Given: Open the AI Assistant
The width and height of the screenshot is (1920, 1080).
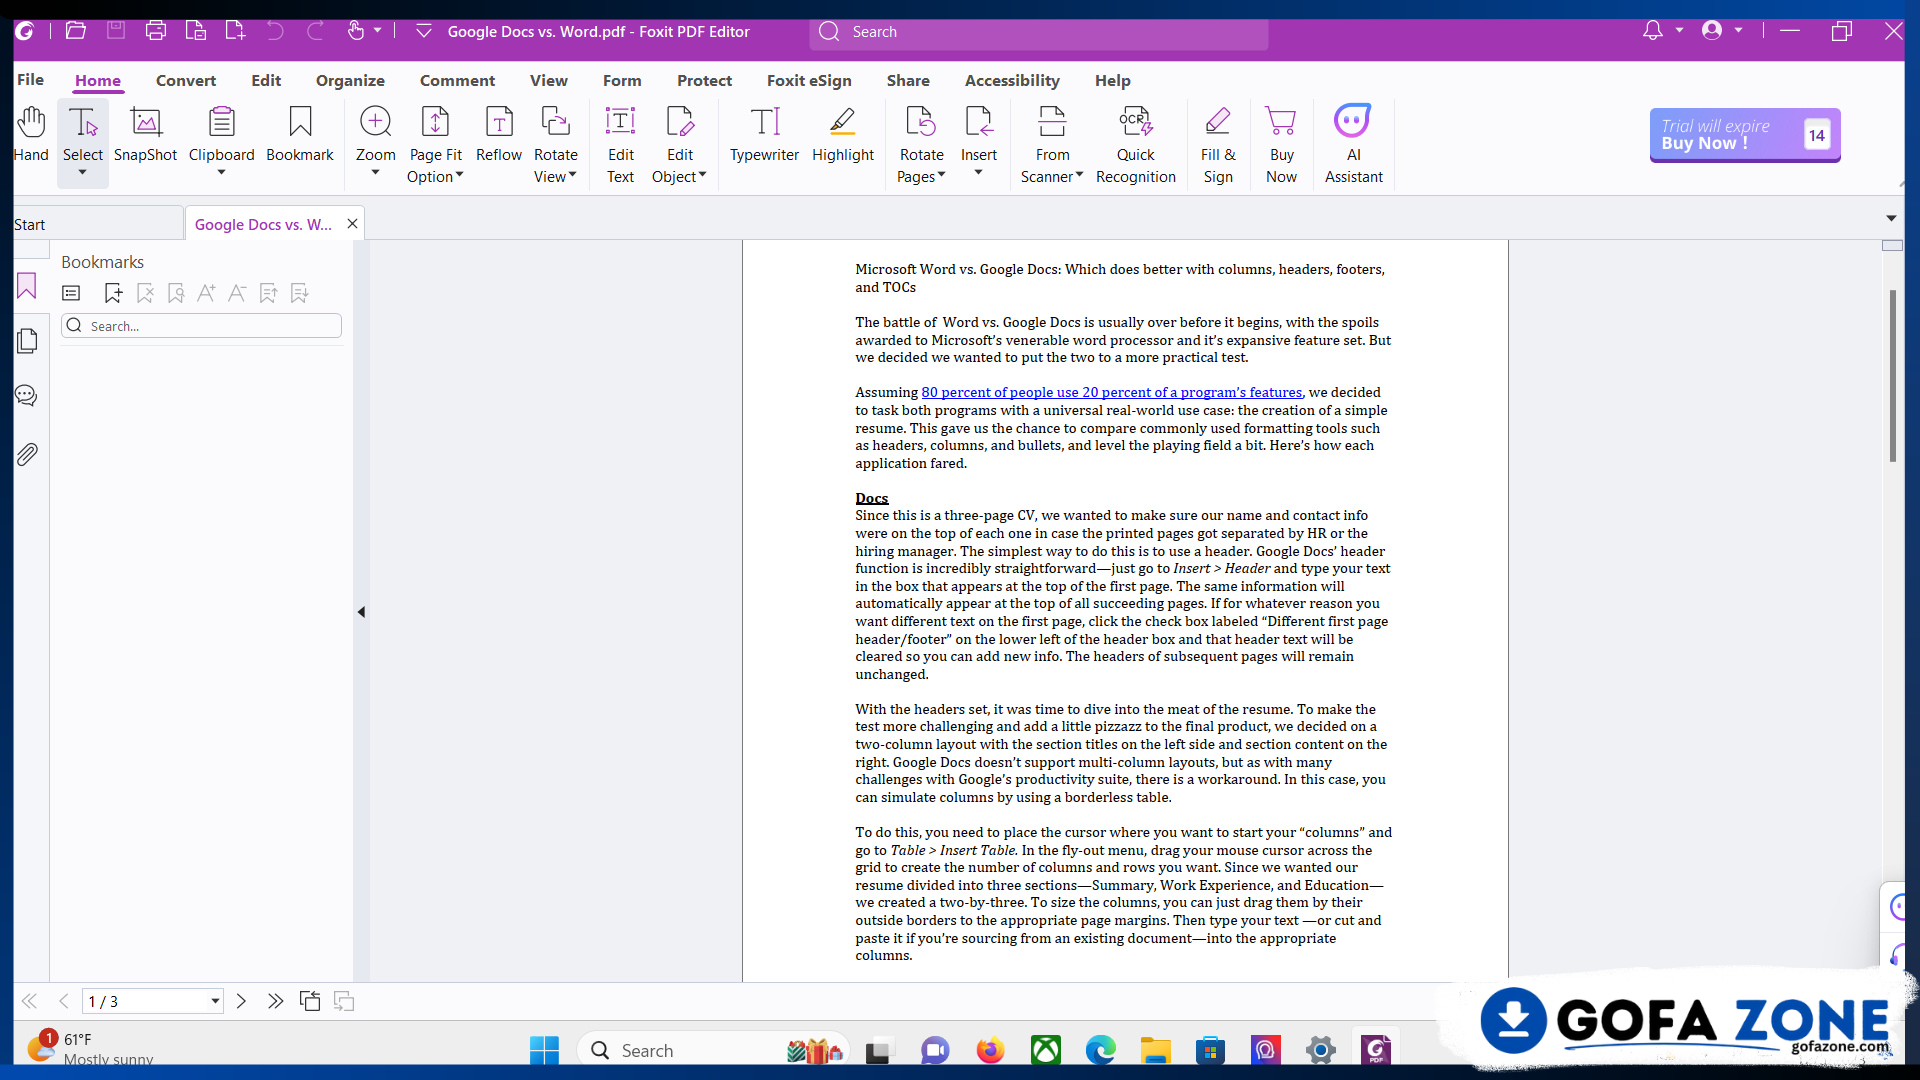Looking at the screenshot, I should pos(1354,145).
